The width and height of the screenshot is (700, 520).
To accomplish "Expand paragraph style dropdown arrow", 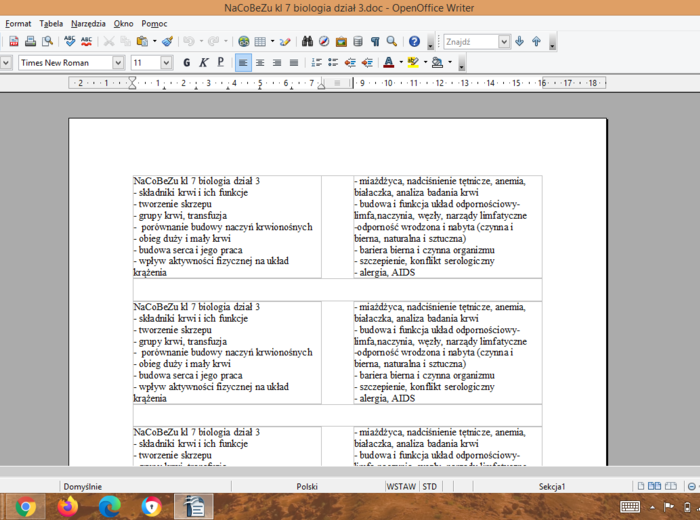I will tap(6, 62).
